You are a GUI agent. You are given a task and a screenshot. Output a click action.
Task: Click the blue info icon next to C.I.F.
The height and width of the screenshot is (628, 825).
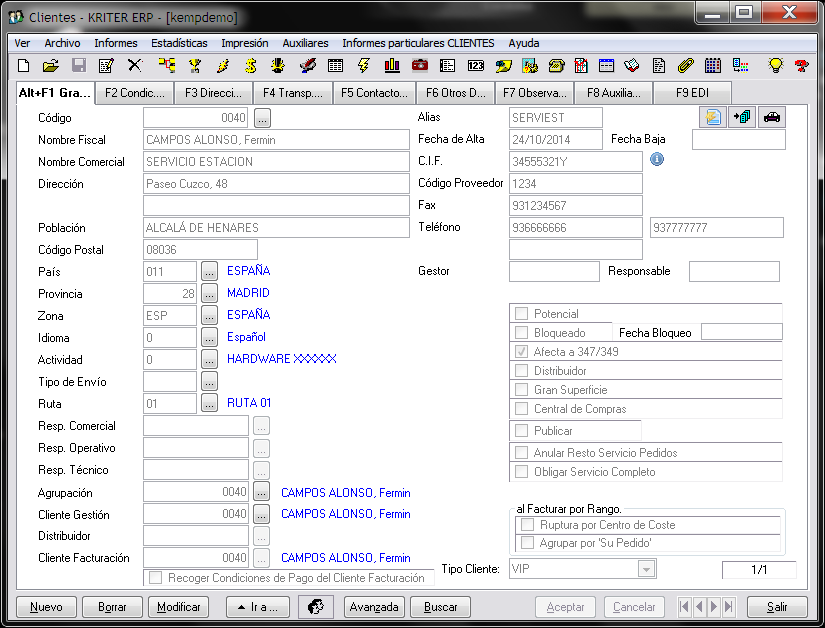point(657,159)
